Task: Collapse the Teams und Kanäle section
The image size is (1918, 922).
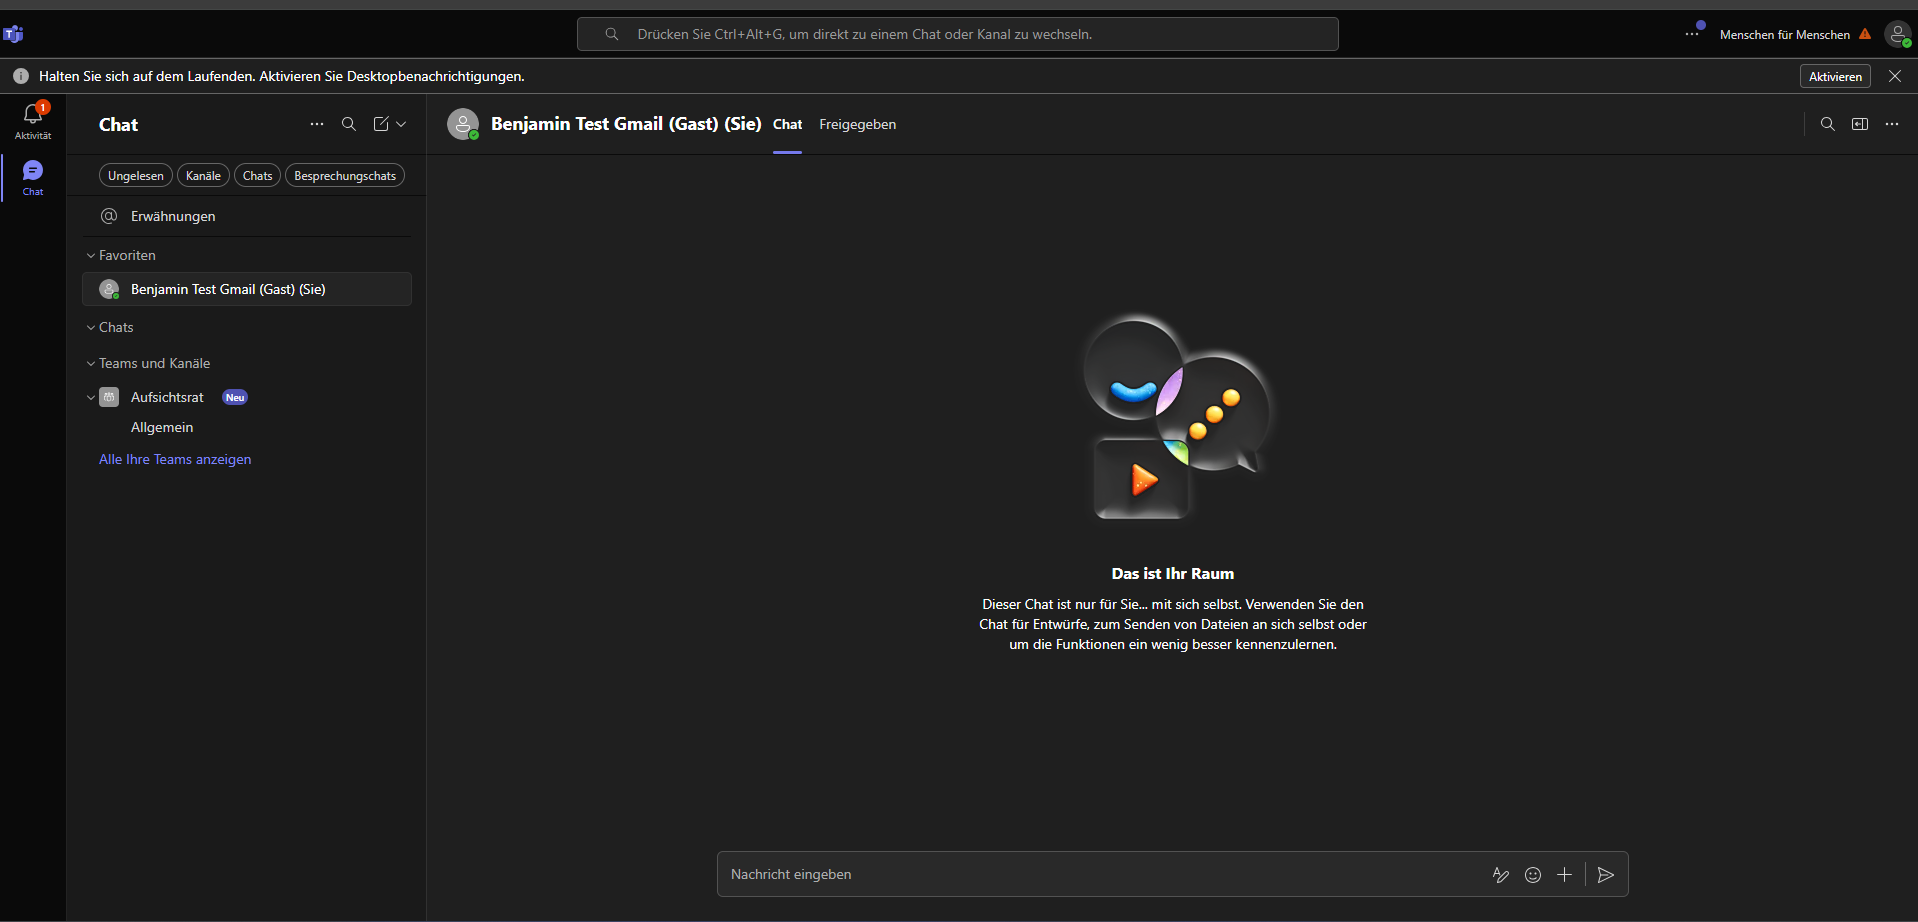Action: (x=91, y=364)
